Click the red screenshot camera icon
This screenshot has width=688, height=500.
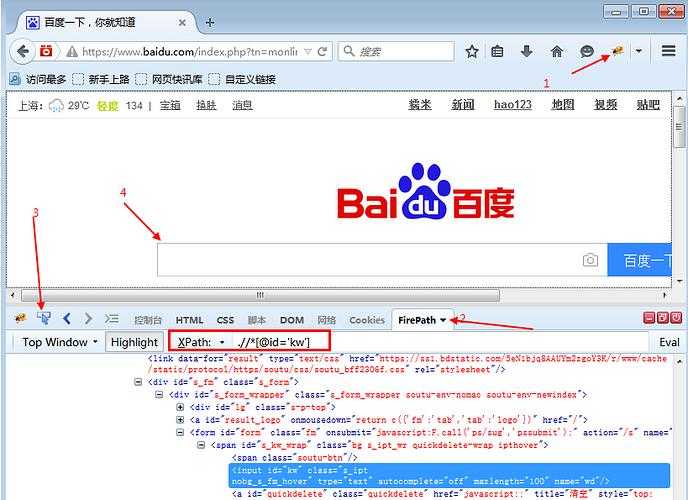coord(46,51)
